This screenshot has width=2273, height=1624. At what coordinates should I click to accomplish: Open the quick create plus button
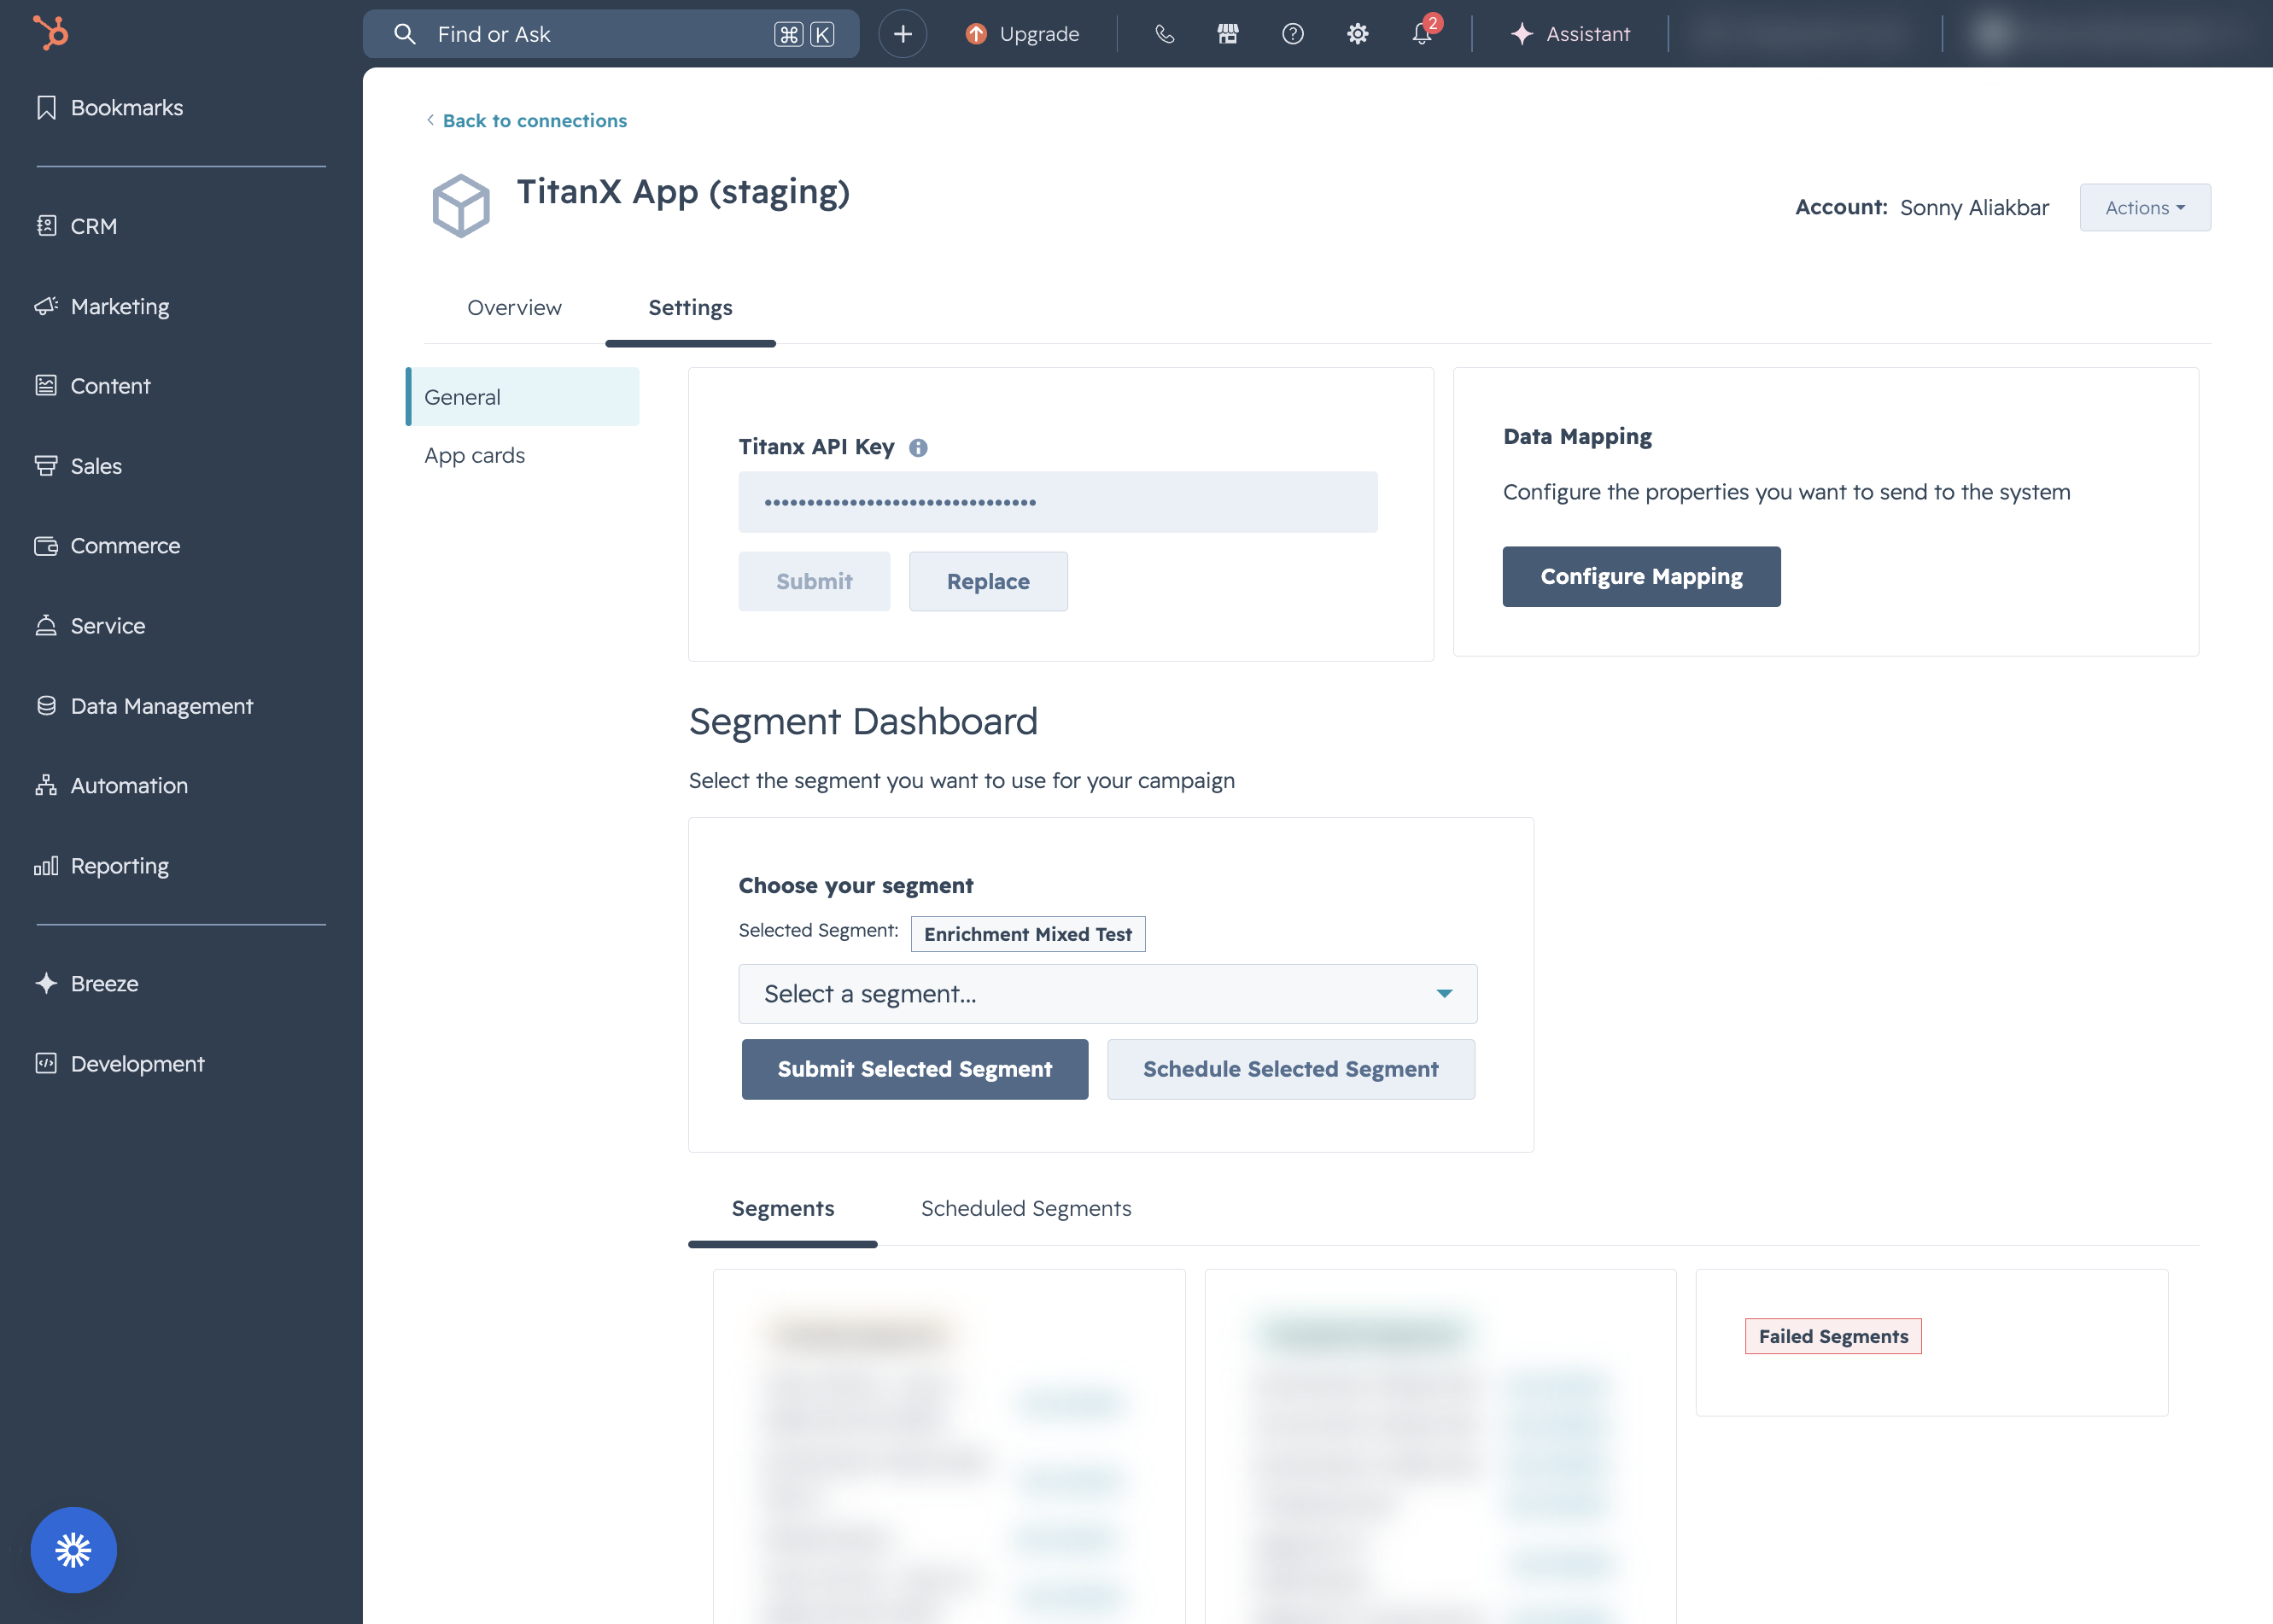[x=902, y=34]
